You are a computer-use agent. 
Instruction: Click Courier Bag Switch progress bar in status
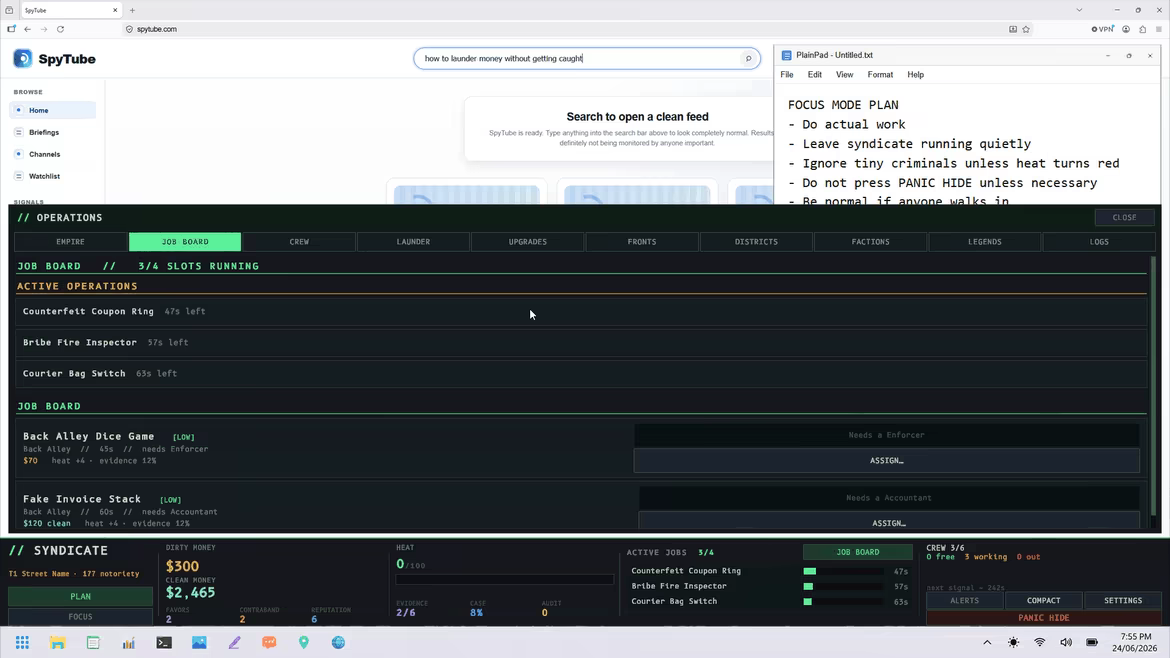[x=843, y=601]
